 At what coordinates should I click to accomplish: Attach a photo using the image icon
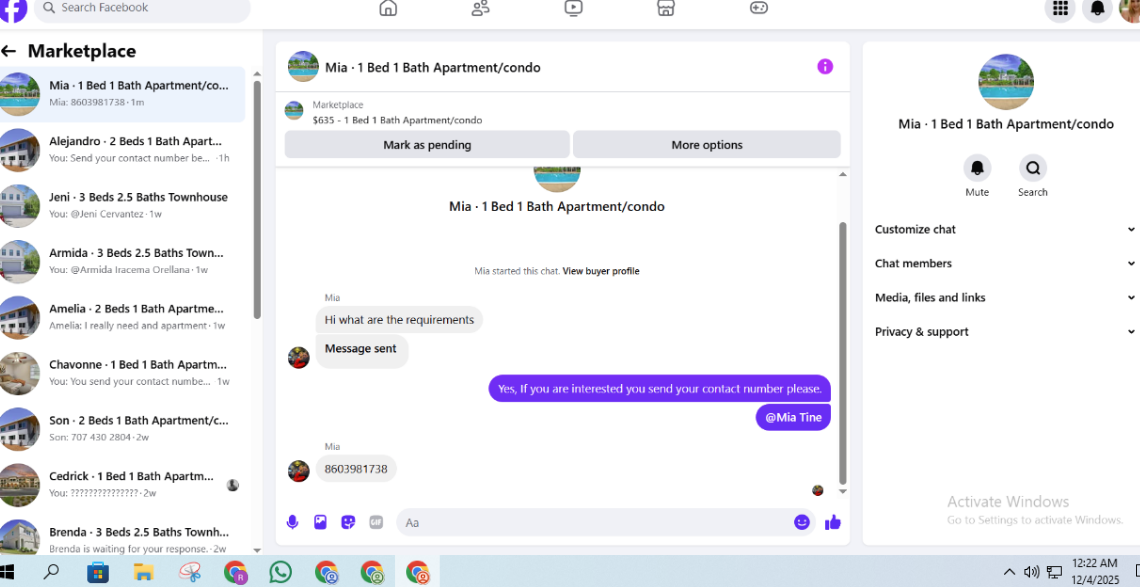pos(320,522)
